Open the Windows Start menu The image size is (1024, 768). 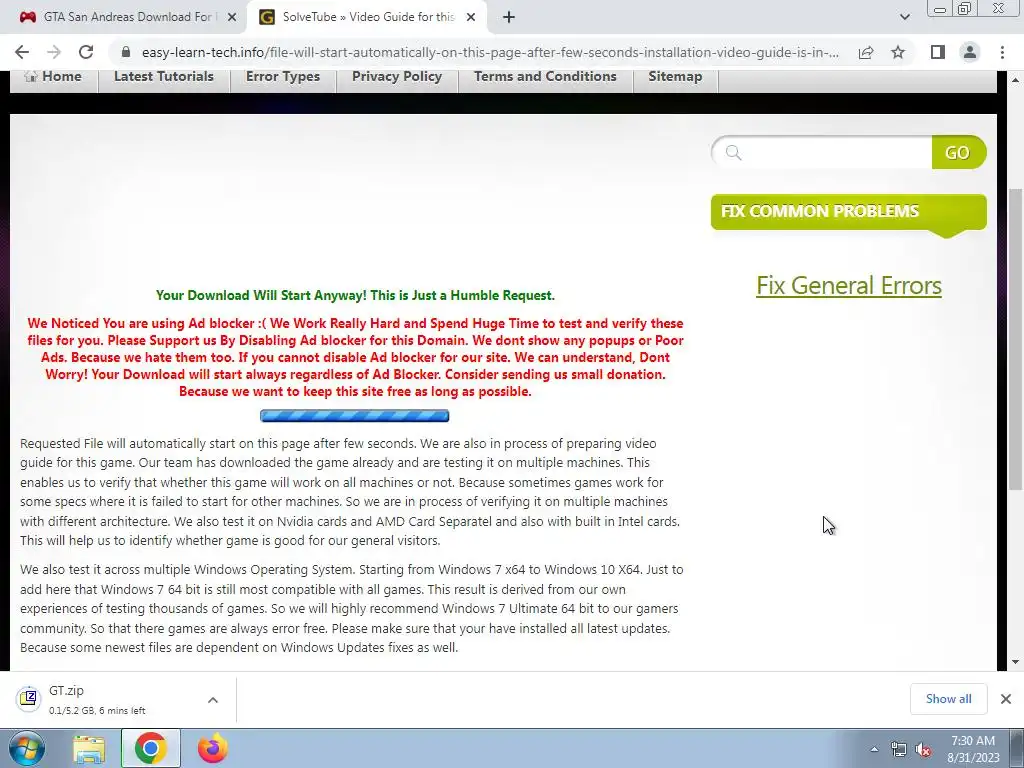(26, 749)
